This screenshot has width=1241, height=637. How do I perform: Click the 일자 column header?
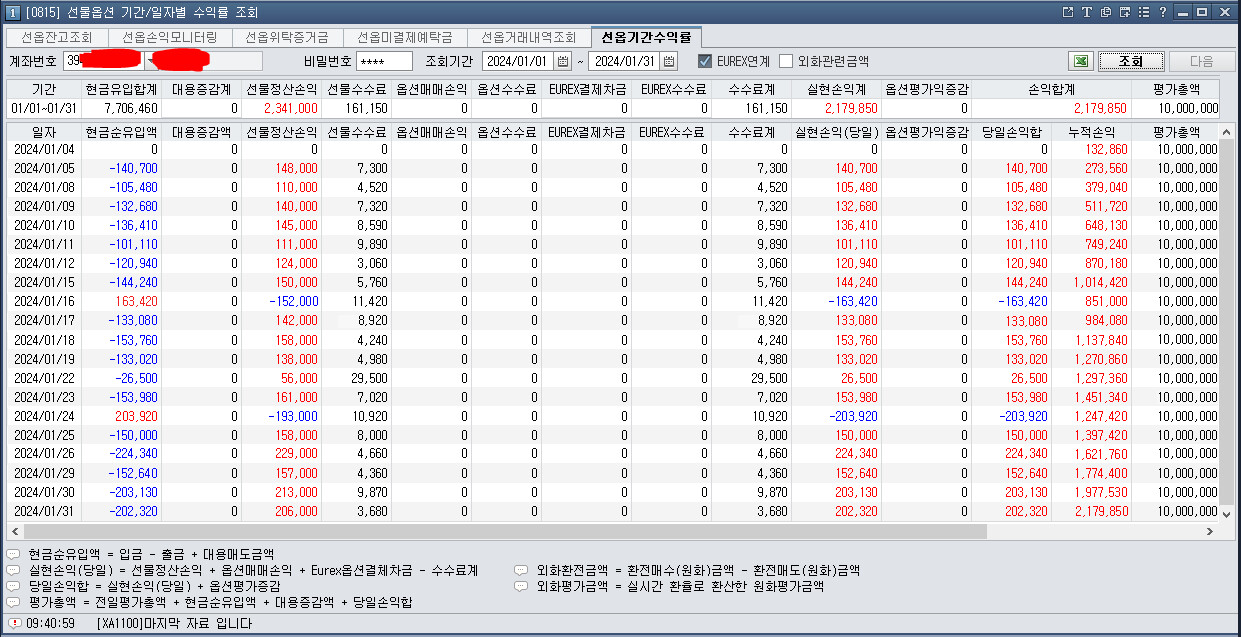point(44,132)
